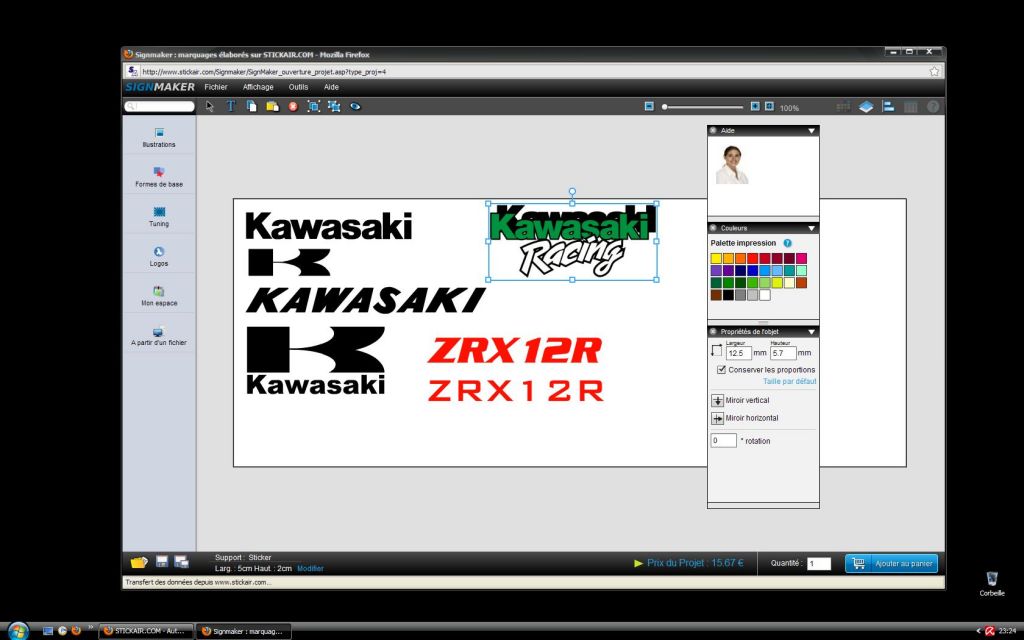Viewport: 1024px width, 640px height.
Task: Open the Aide menu
Action: pyautogui.click(x=331, y=87)
